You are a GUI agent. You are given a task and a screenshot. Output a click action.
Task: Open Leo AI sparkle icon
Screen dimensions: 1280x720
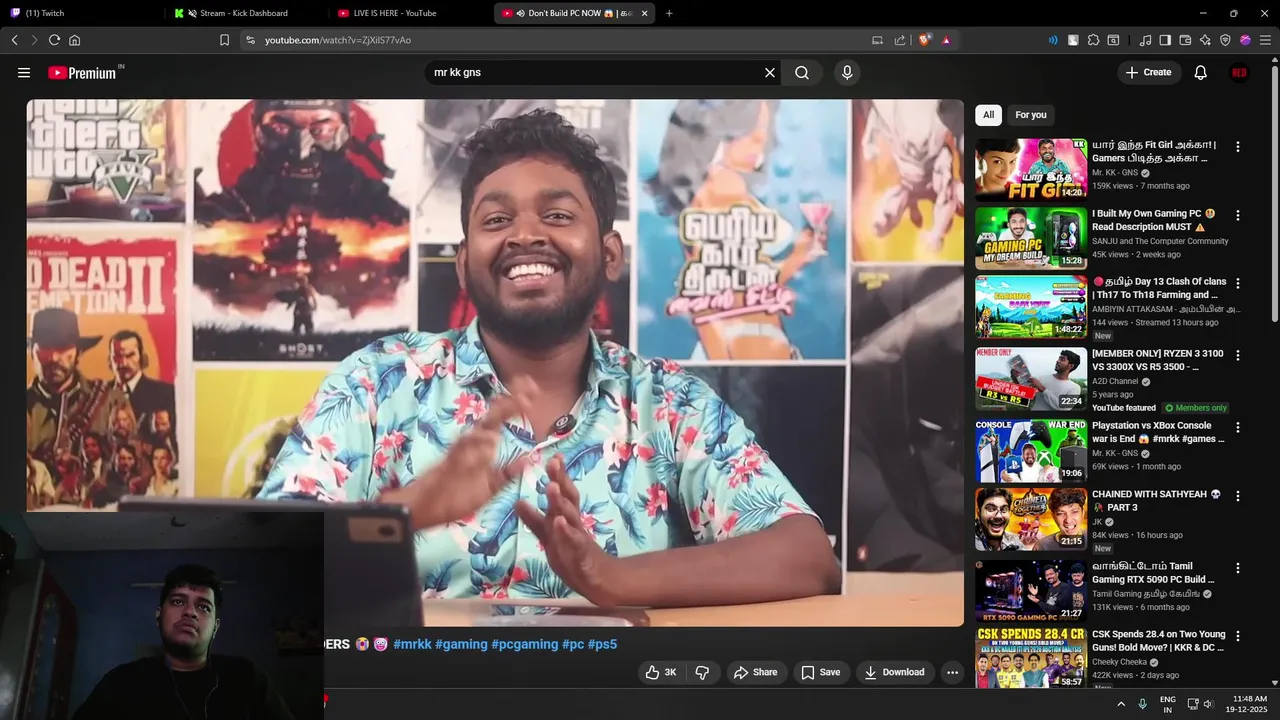1205,40
